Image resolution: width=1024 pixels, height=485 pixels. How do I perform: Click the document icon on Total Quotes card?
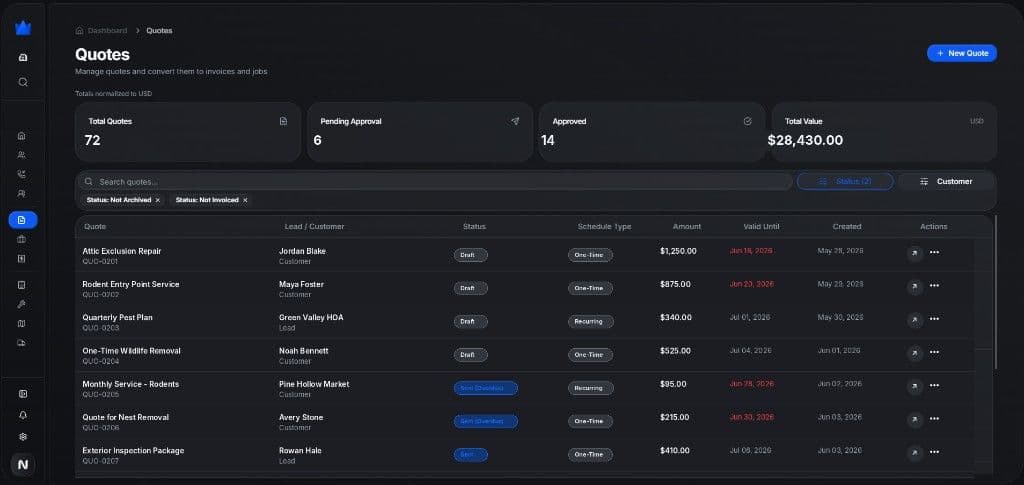pos(283,121)
